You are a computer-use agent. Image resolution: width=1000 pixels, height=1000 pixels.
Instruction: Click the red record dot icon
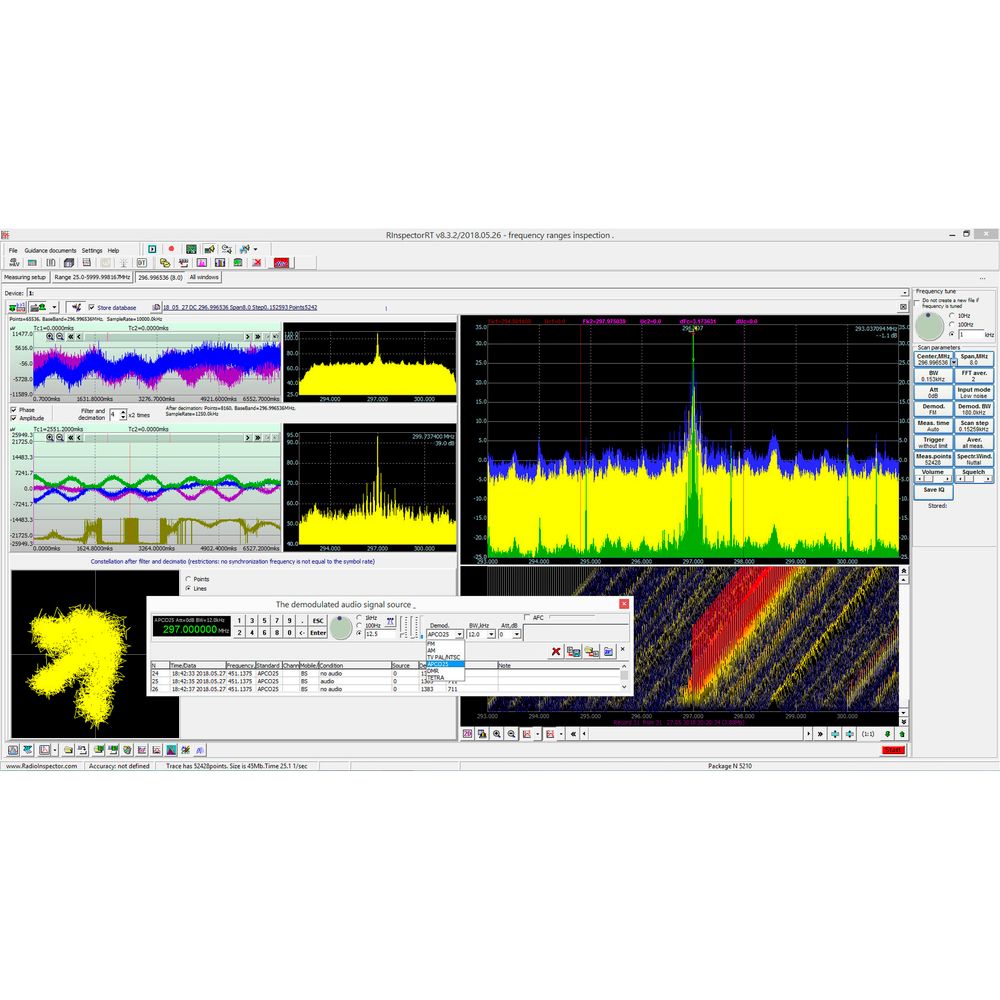(x=171, y=249)
